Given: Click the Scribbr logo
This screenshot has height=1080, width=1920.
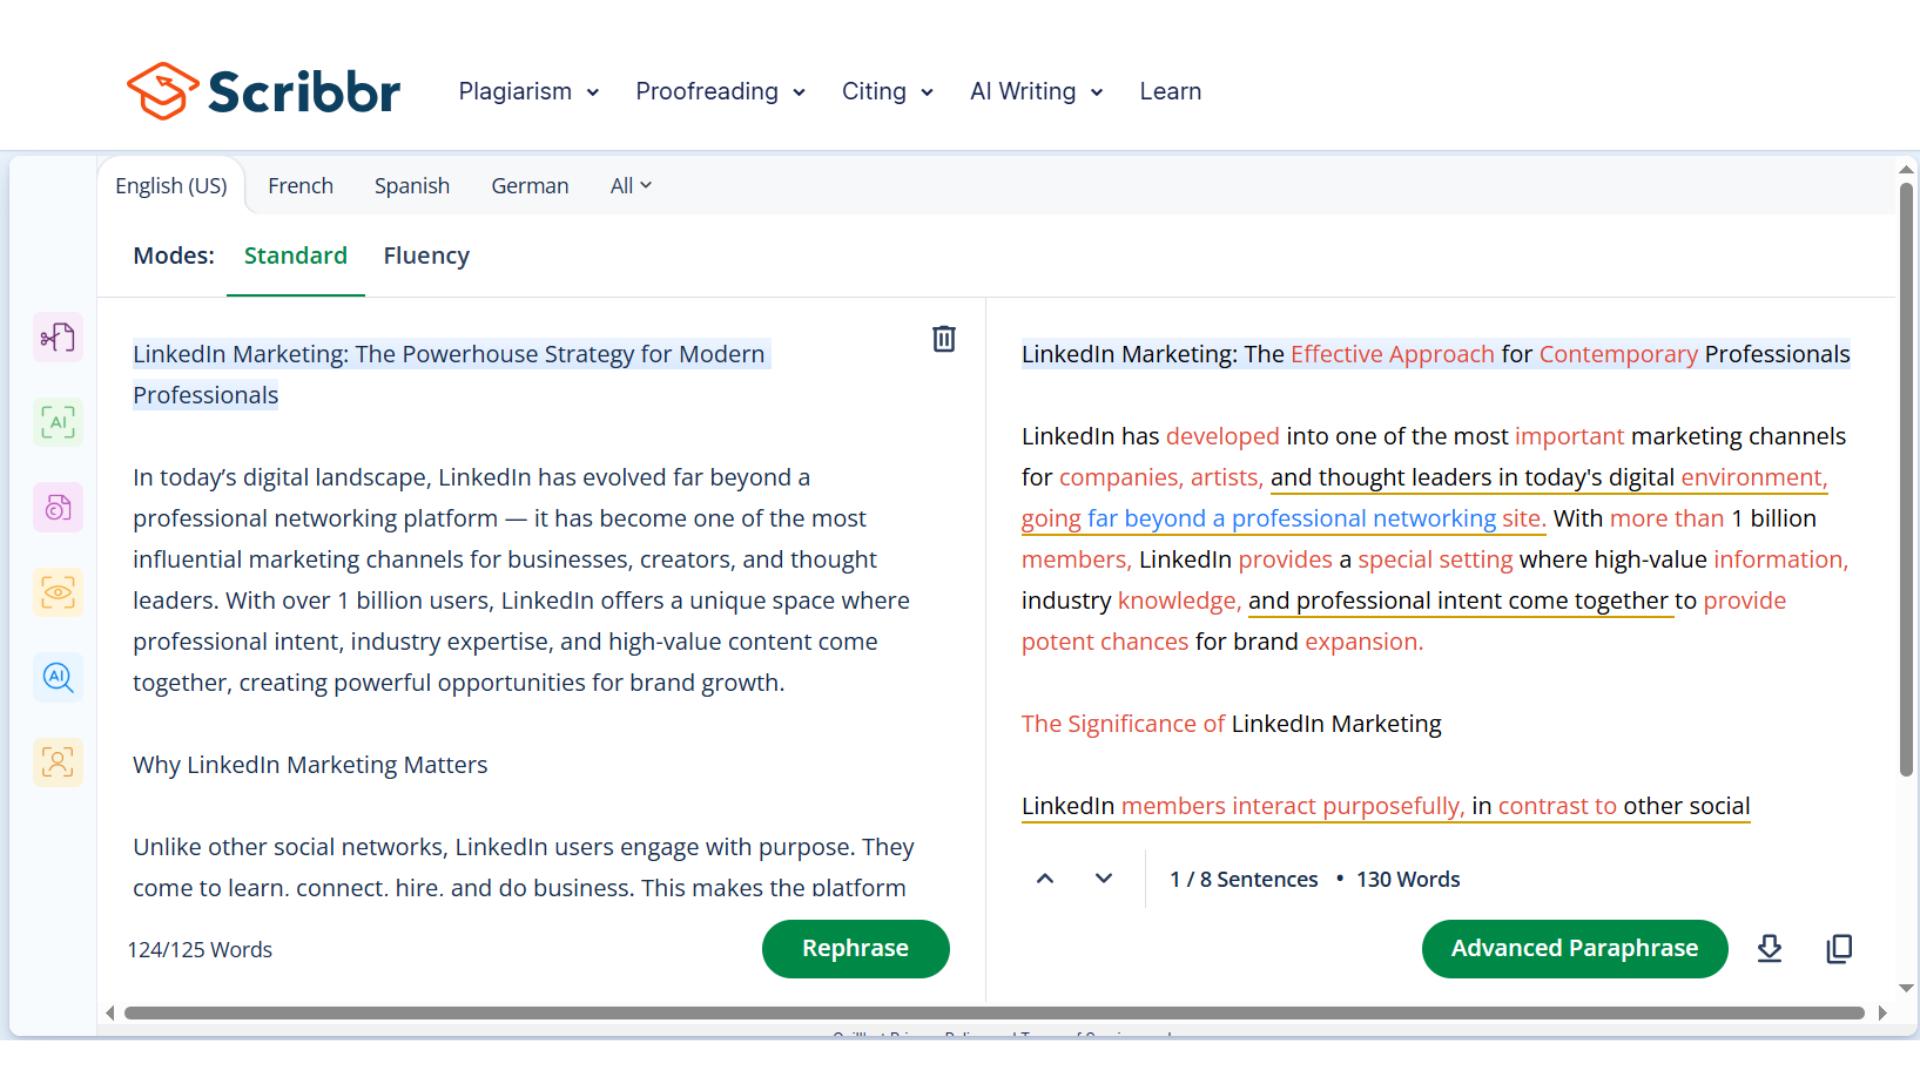Looking at the screenshot, I should (264, 92).
